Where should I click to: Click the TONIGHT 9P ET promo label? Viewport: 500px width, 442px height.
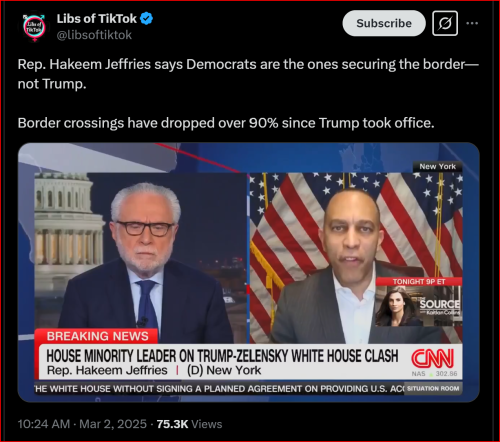tap(419, 282)
